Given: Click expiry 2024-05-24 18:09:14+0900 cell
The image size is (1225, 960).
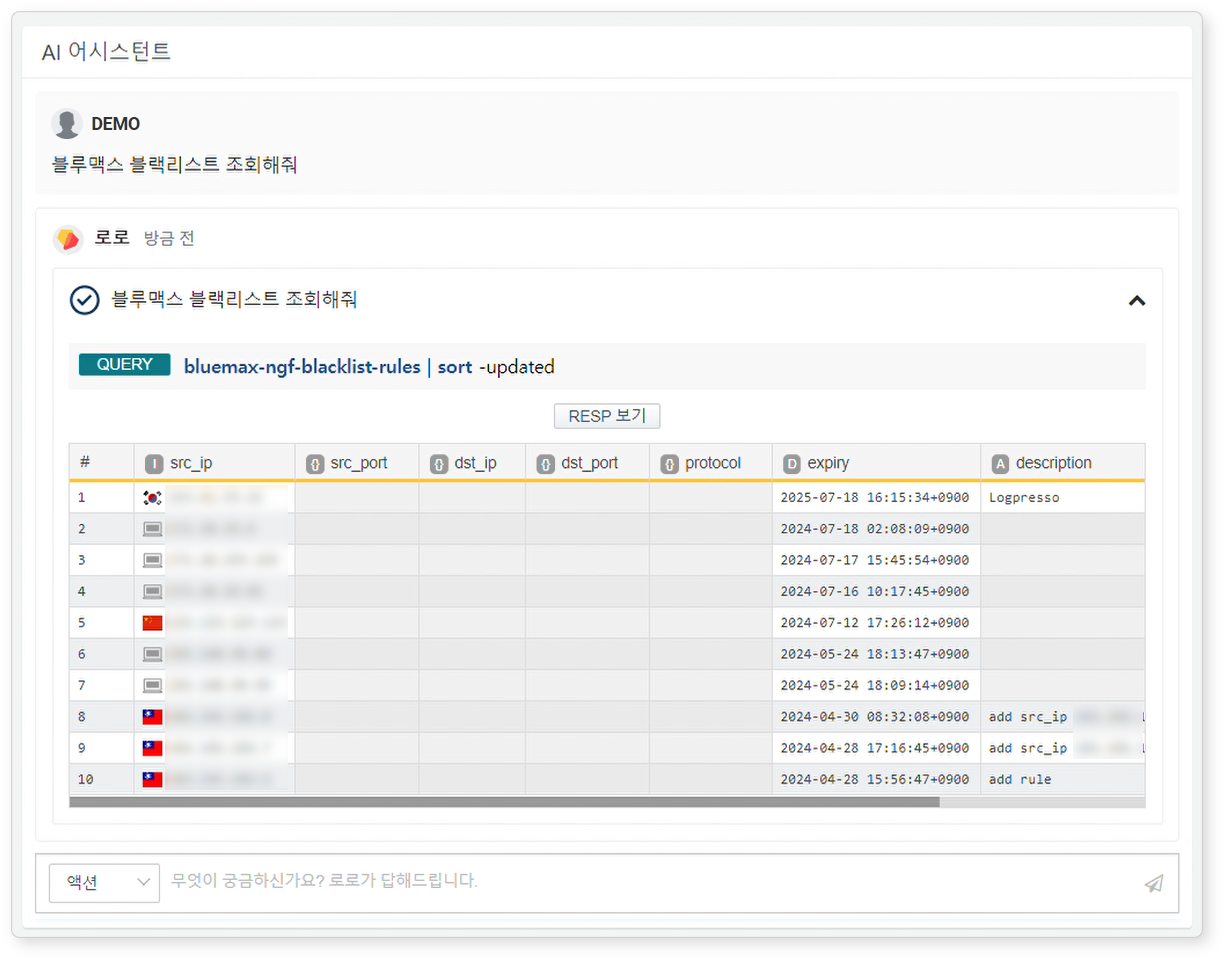Looking at the screenshot, I should click(x=876, y=685).
